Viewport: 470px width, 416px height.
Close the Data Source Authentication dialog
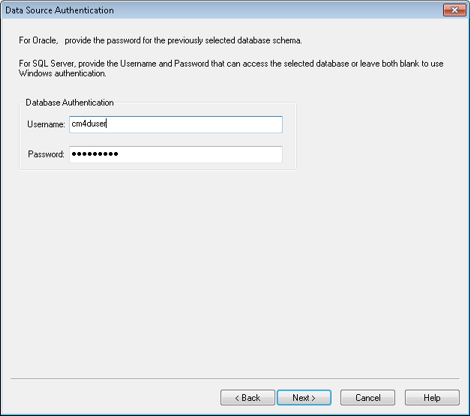pos(454,10)
